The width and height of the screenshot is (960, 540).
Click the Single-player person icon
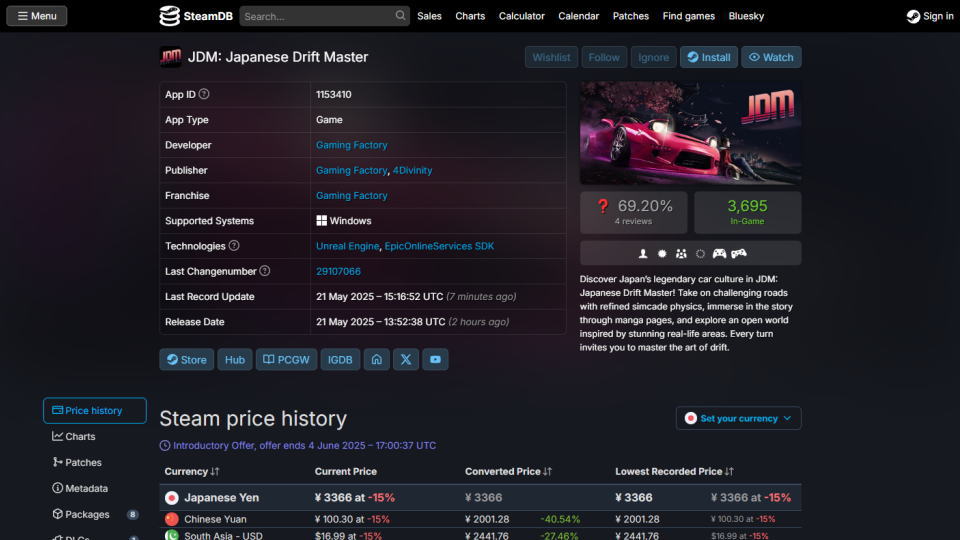643,253
